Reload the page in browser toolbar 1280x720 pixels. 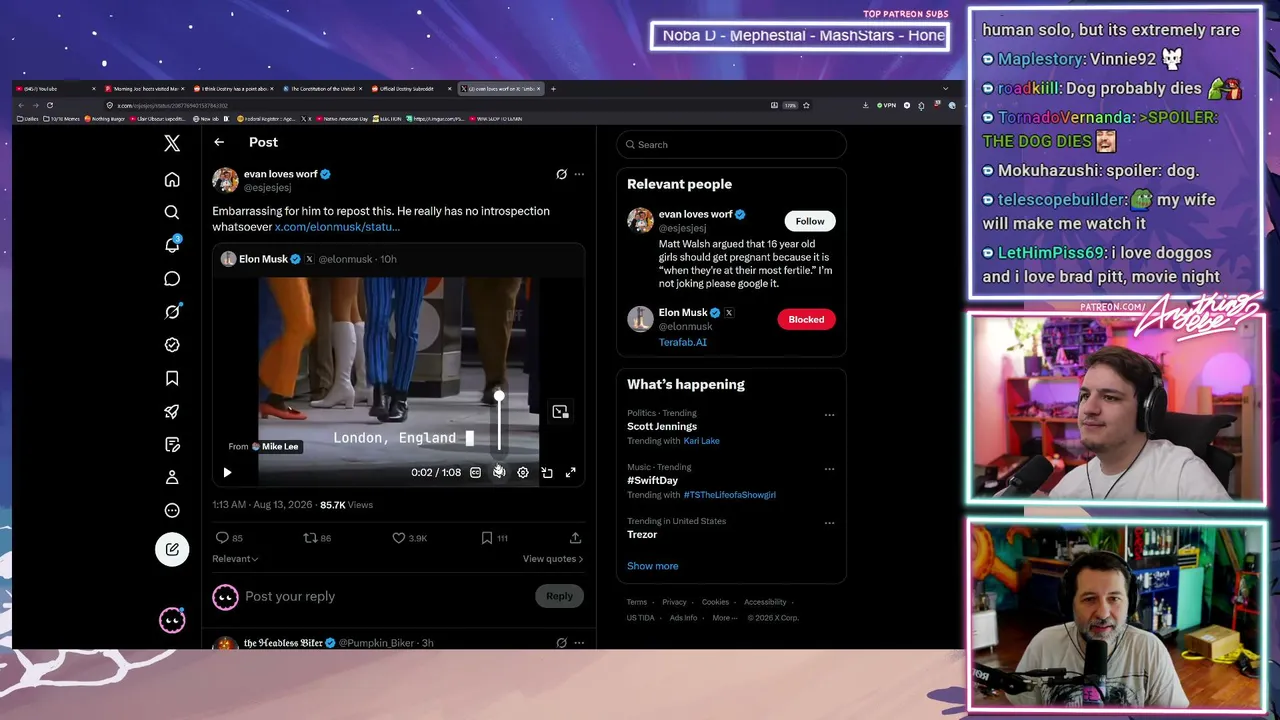pyautogui.click(x=50, y=105)
